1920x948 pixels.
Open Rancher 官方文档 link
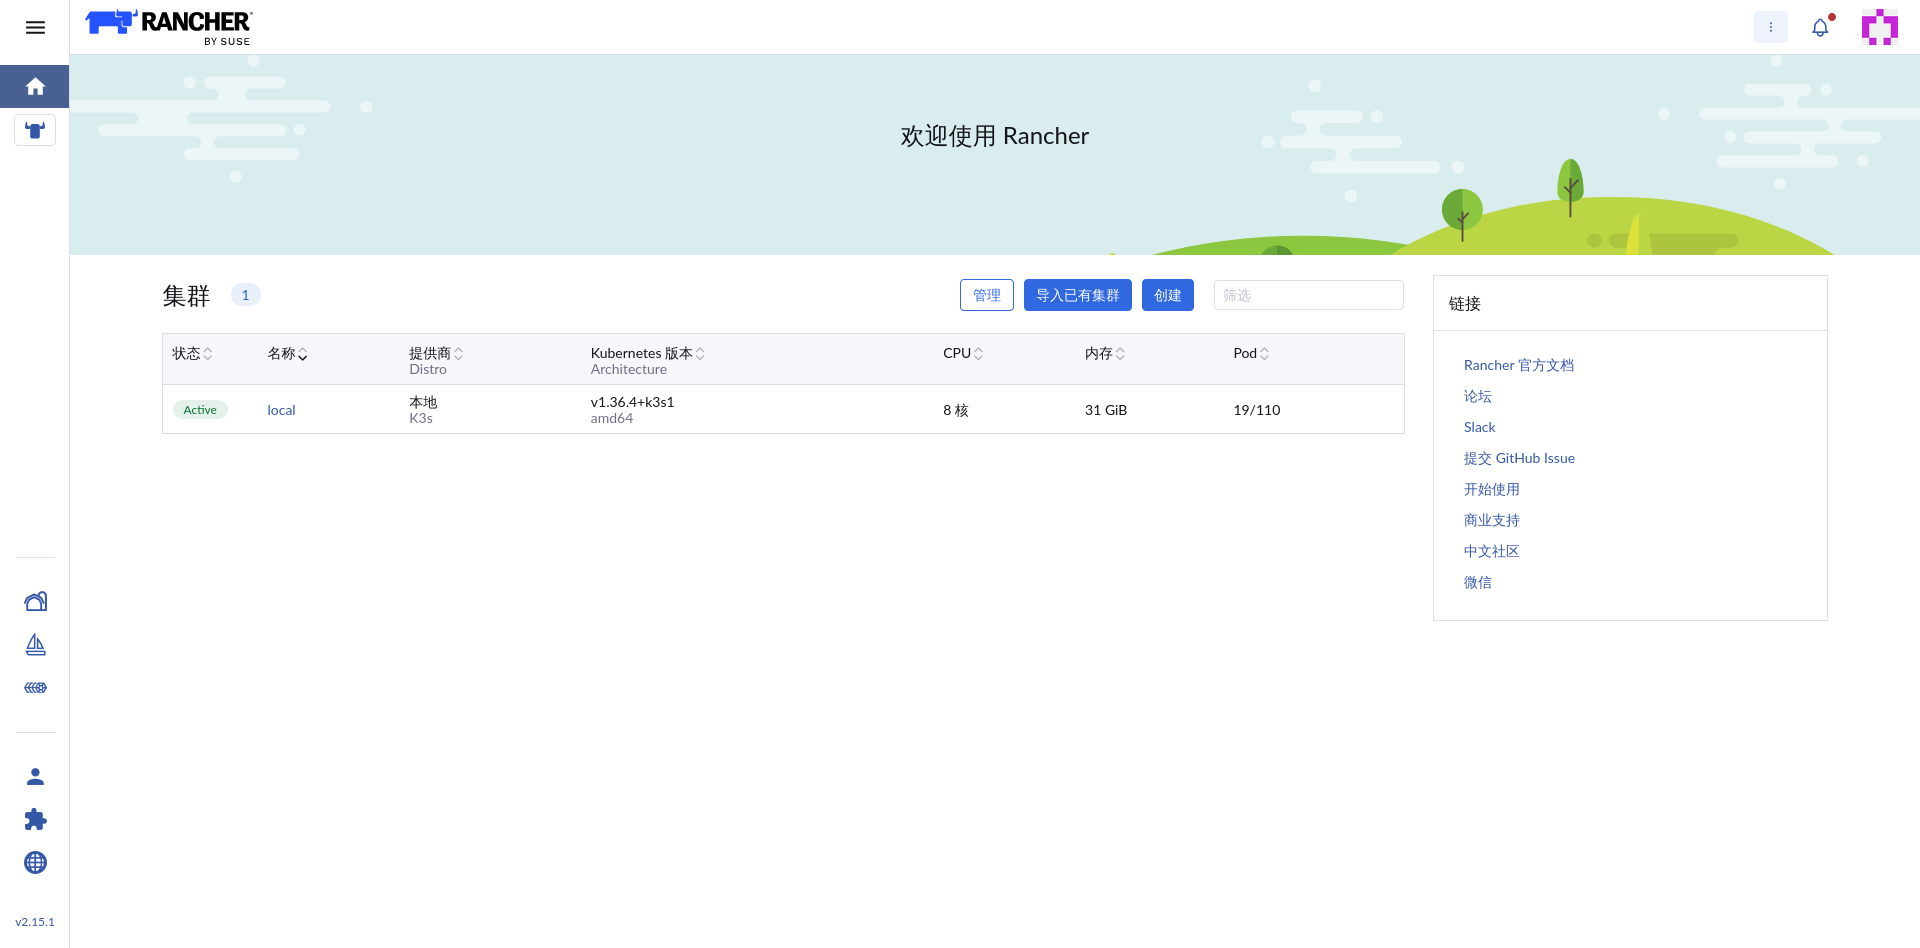[1519, 365]
